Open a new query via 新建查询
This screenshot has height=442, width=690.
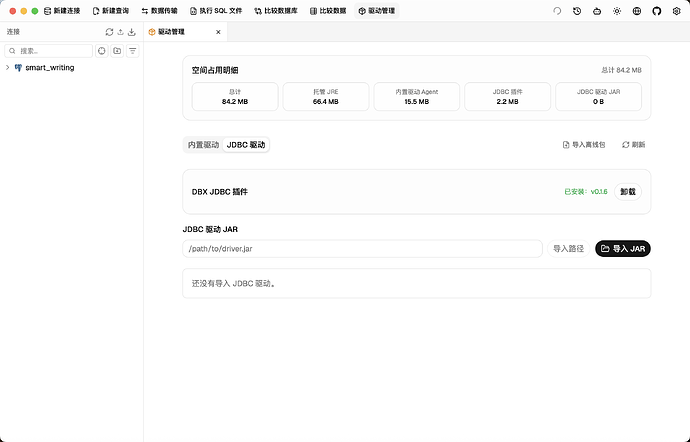pos(110,11)
